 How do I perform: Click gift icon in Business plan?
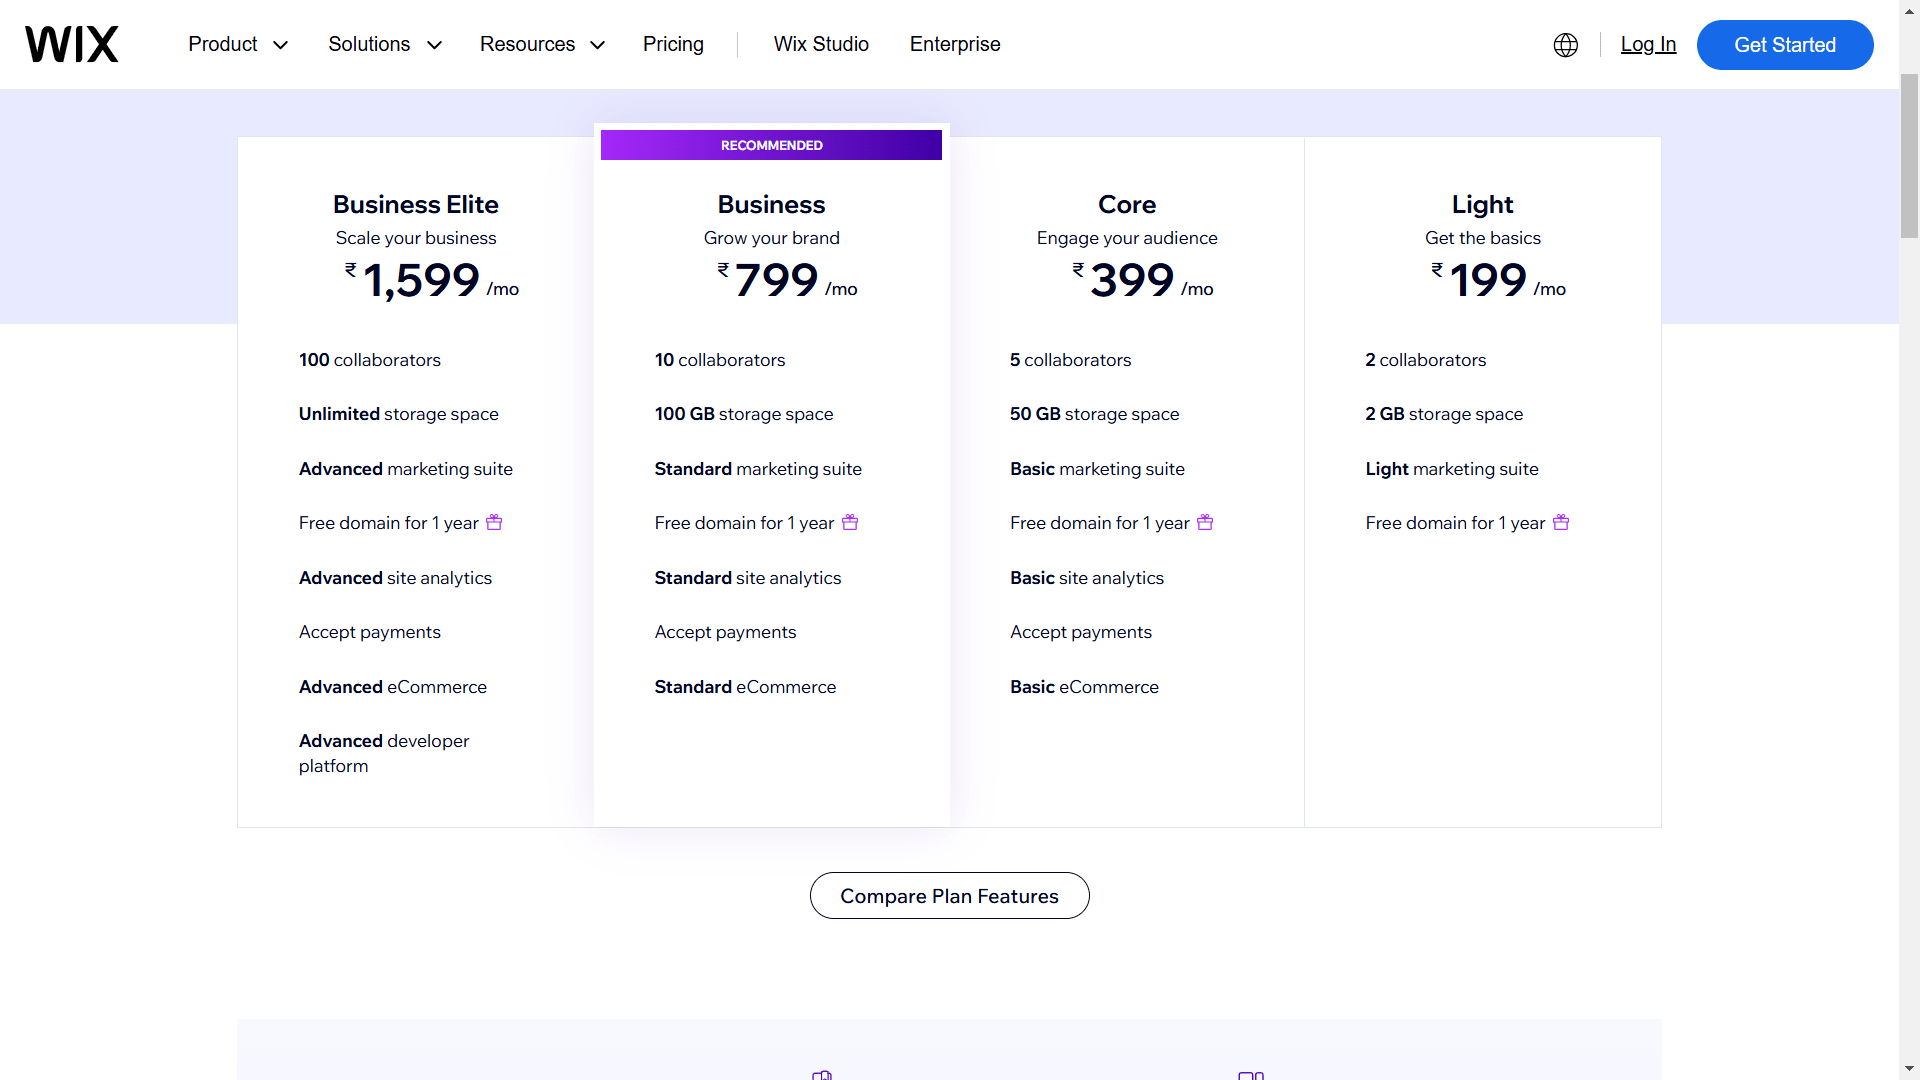pos(850,522)
